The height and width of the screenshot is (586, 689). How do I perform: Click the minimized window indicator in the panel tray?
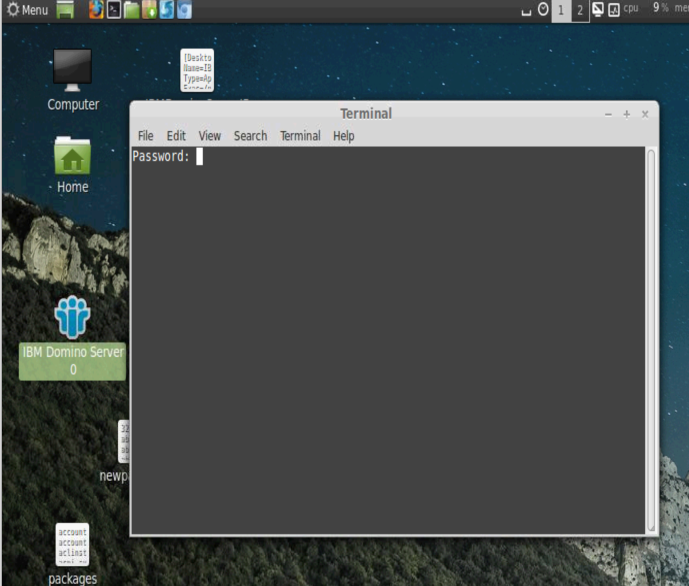click(526, 12)
